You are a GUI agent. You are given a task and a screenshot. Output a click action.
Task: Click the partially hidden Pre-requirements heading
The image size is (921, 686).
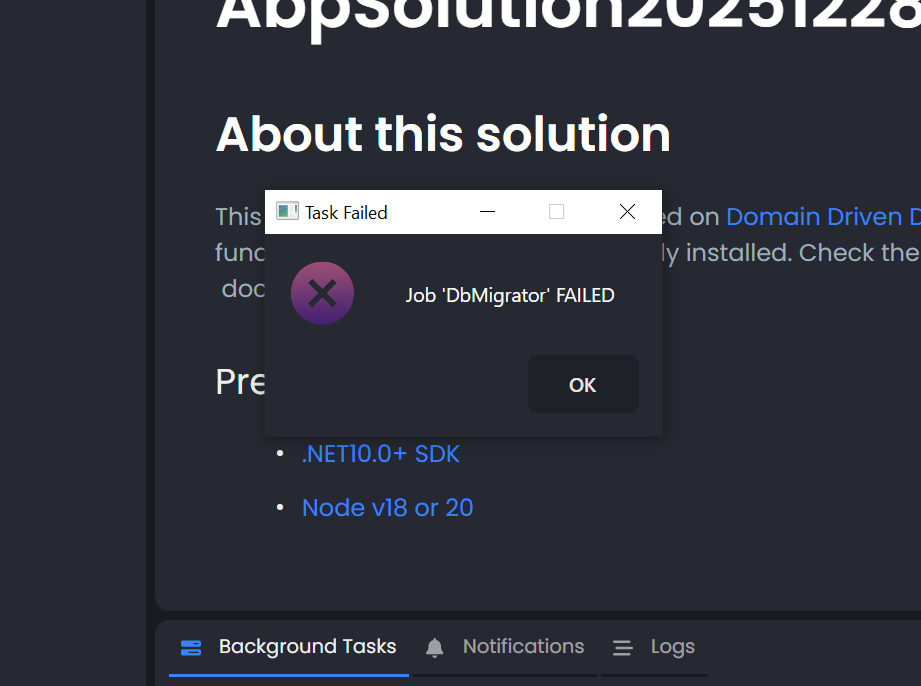pos(239,382)
